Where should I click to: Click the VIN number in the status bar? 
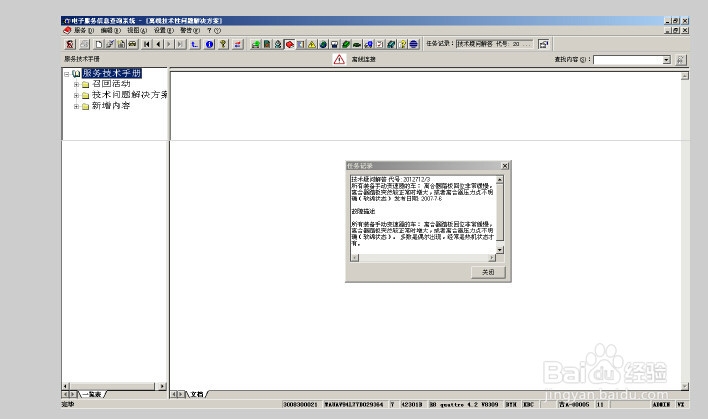[x=354, y=404]
